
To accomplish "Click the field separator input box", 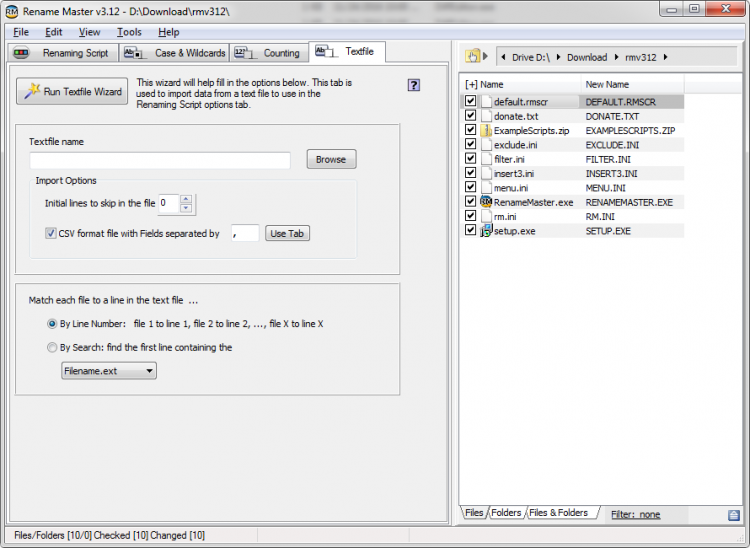I will pos(245,233).
